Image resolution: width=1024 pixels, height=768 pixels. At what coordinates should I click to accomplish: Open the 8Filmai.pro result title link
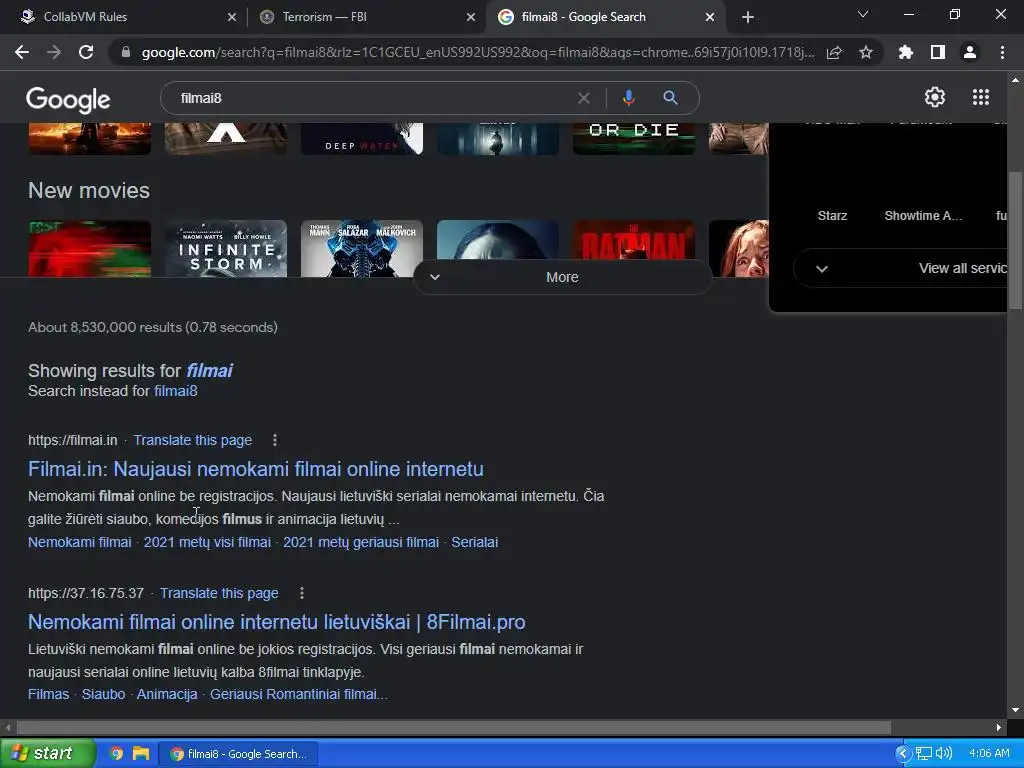coord(277,622)
